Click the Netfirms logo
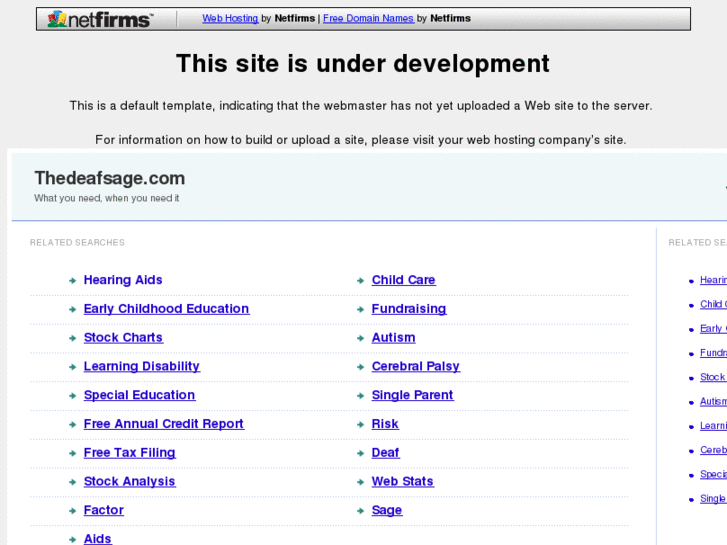Image resolution: width=727 pixels, height=545 pixels. coord(100,19)
